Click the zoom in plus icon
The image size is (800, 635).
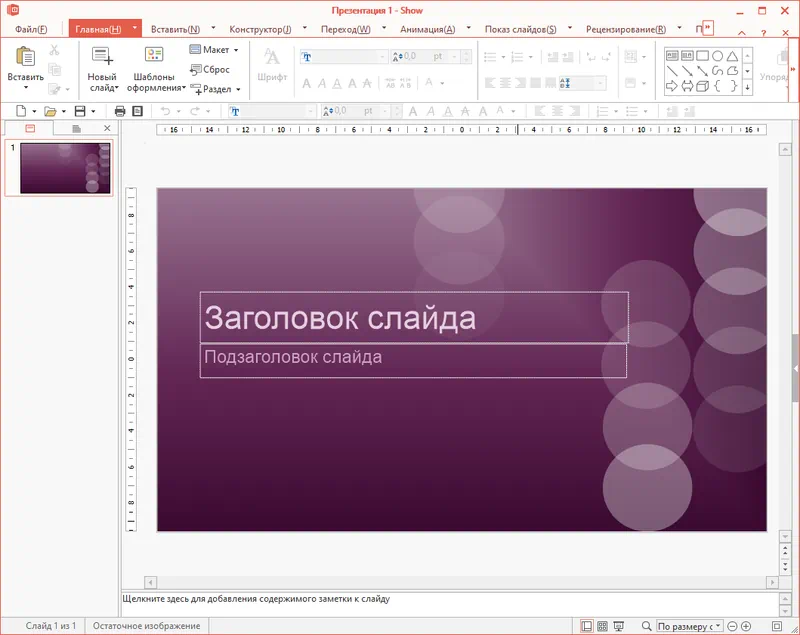(x=746, y=626)
